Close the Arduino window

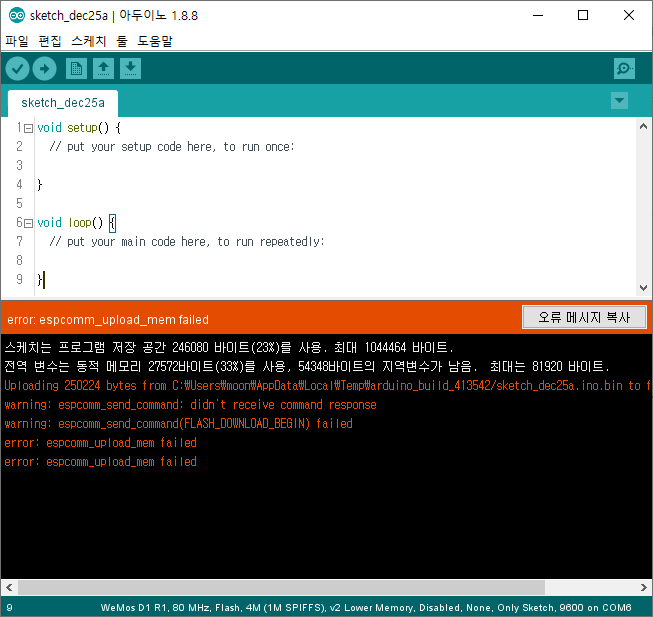click(629, 15)
